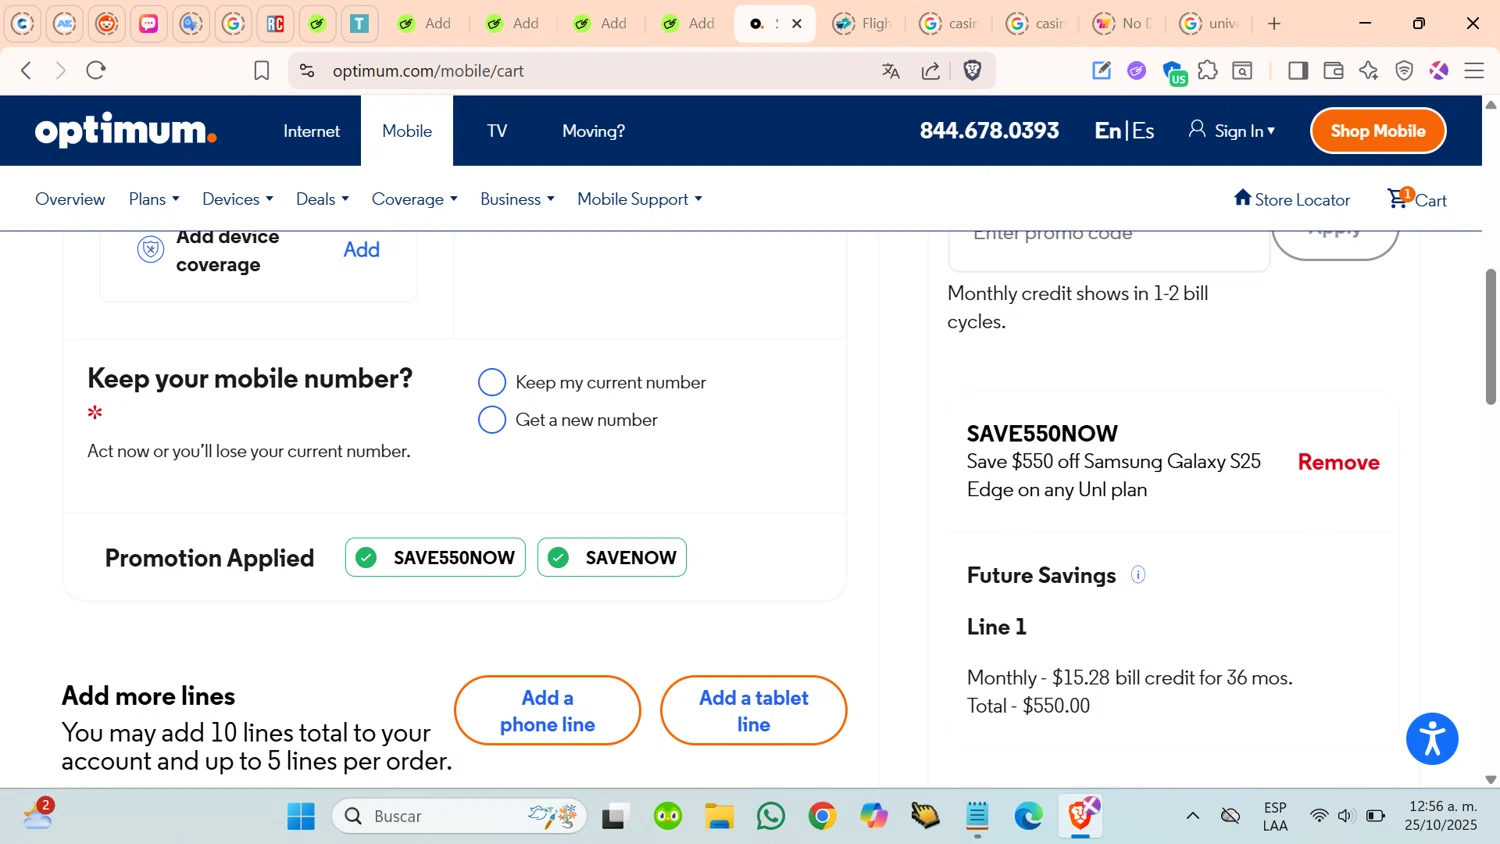Image resolution: width=1500 pixels, height=844 pixels.
Task: Expand Deals dropdown menu
Action: [x=322, y=199]
